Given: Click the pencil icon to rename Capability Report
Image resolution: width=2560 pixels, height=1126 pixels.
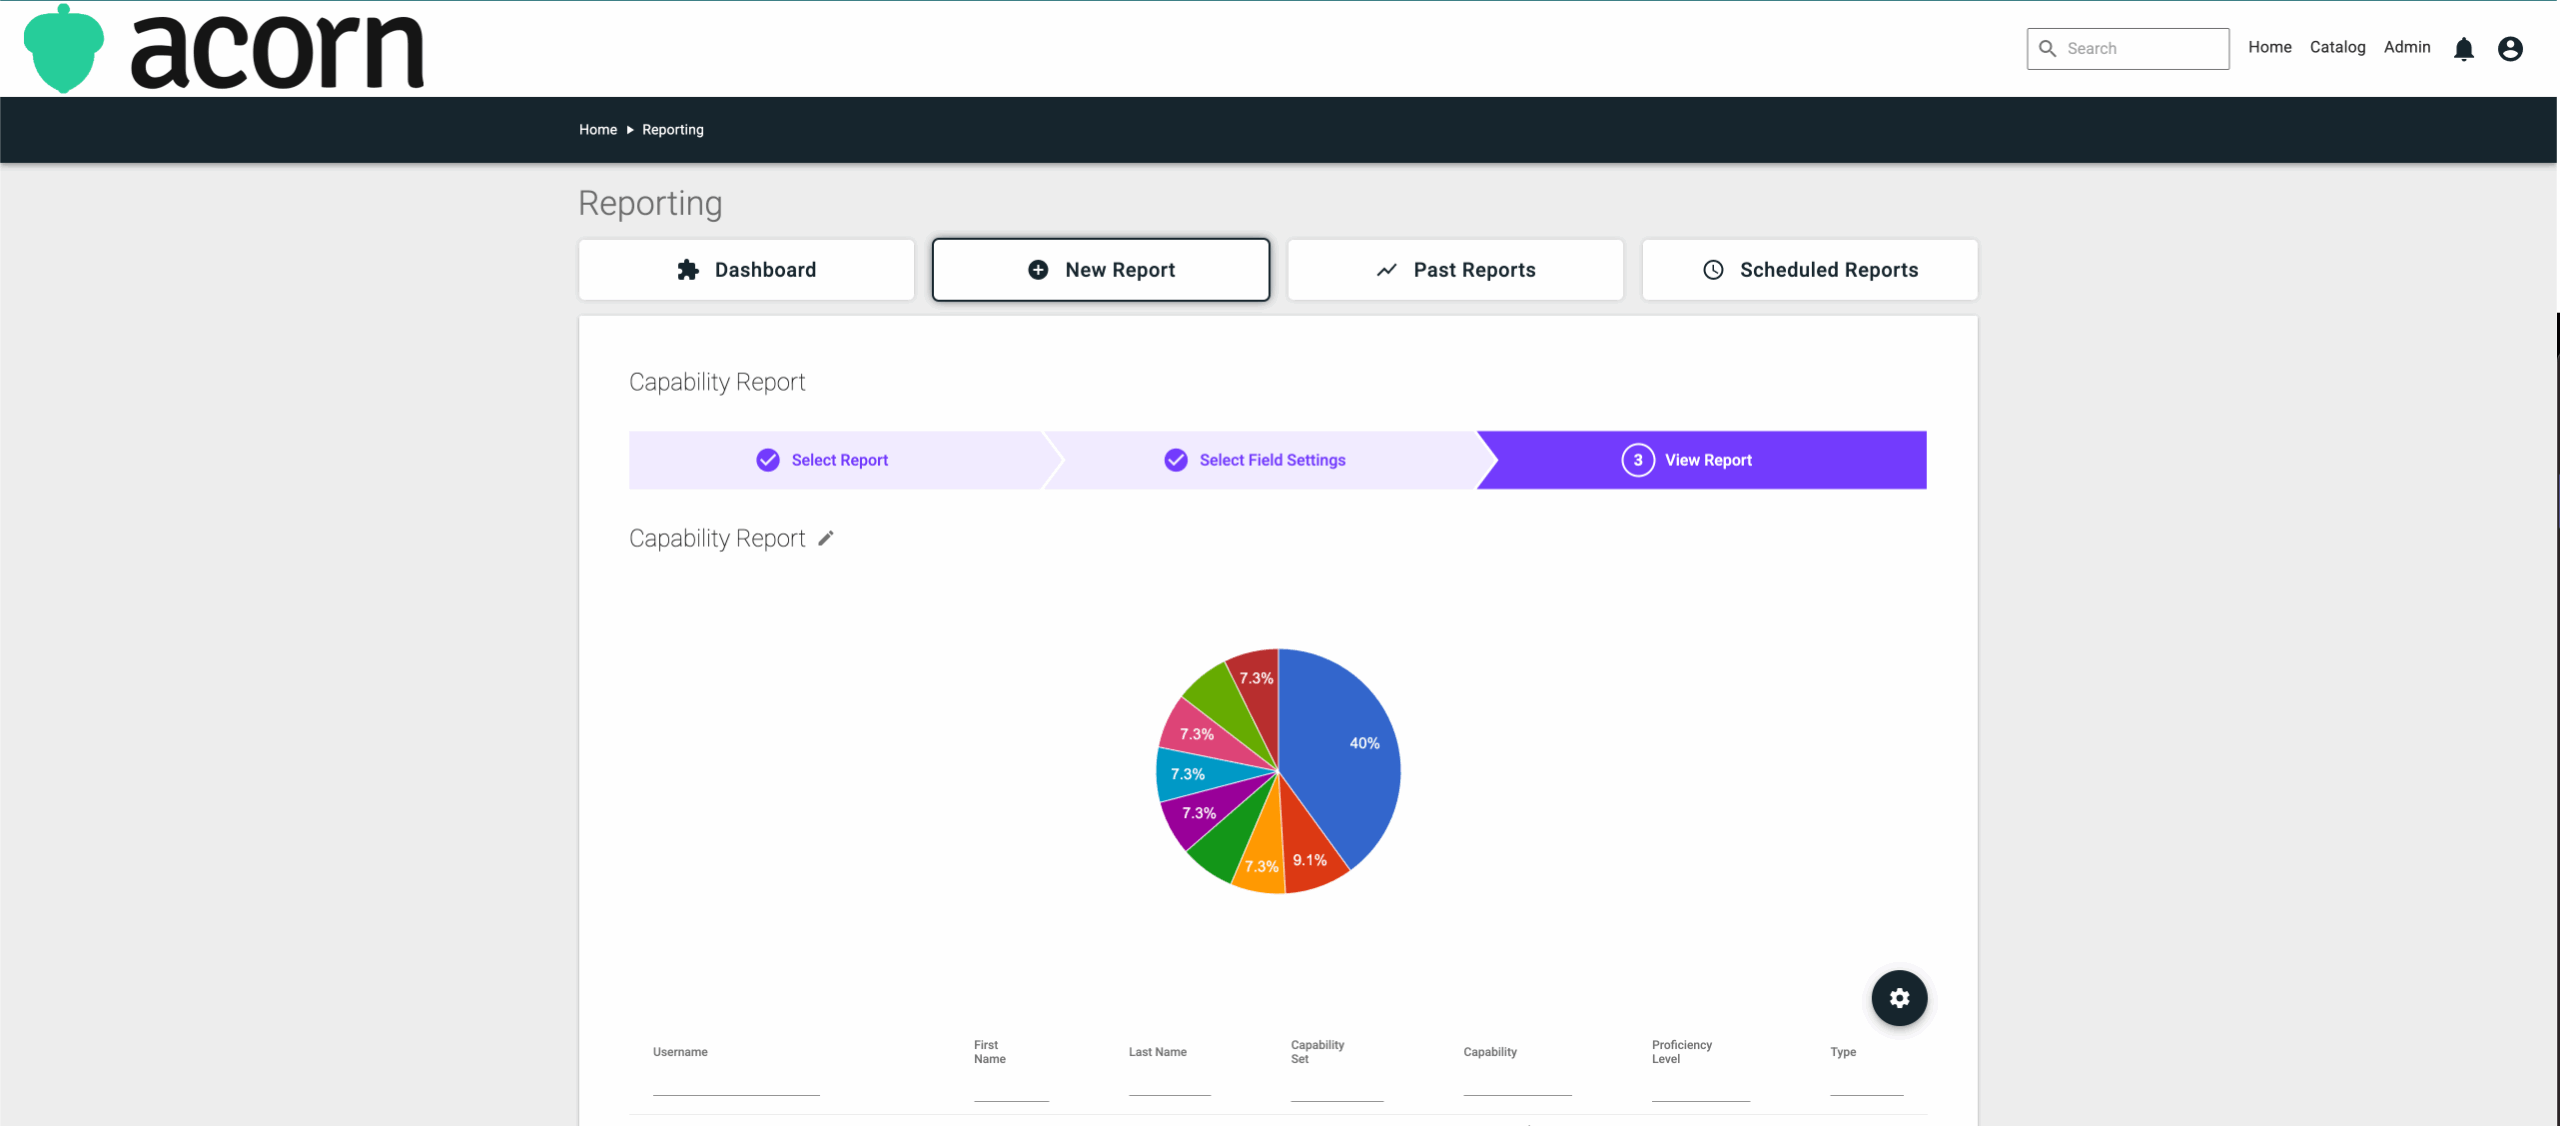Looking at the screenshot, I should tap(825, 539).
